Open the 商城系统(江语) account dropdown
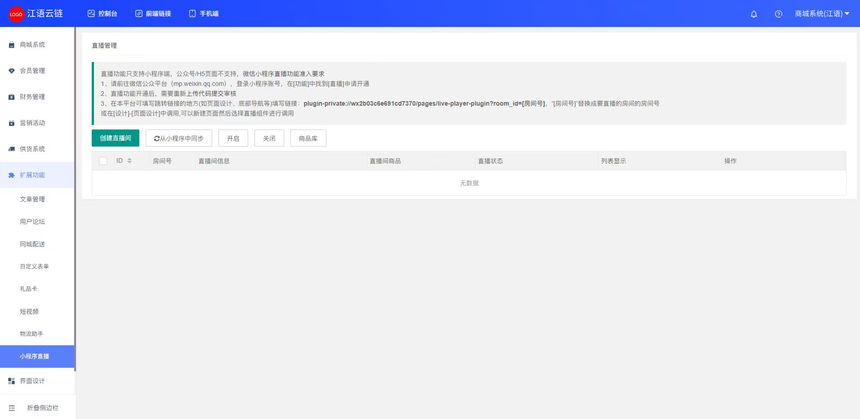Image resolution: width=860 pixels, height=419 pixels. (820, 14)
